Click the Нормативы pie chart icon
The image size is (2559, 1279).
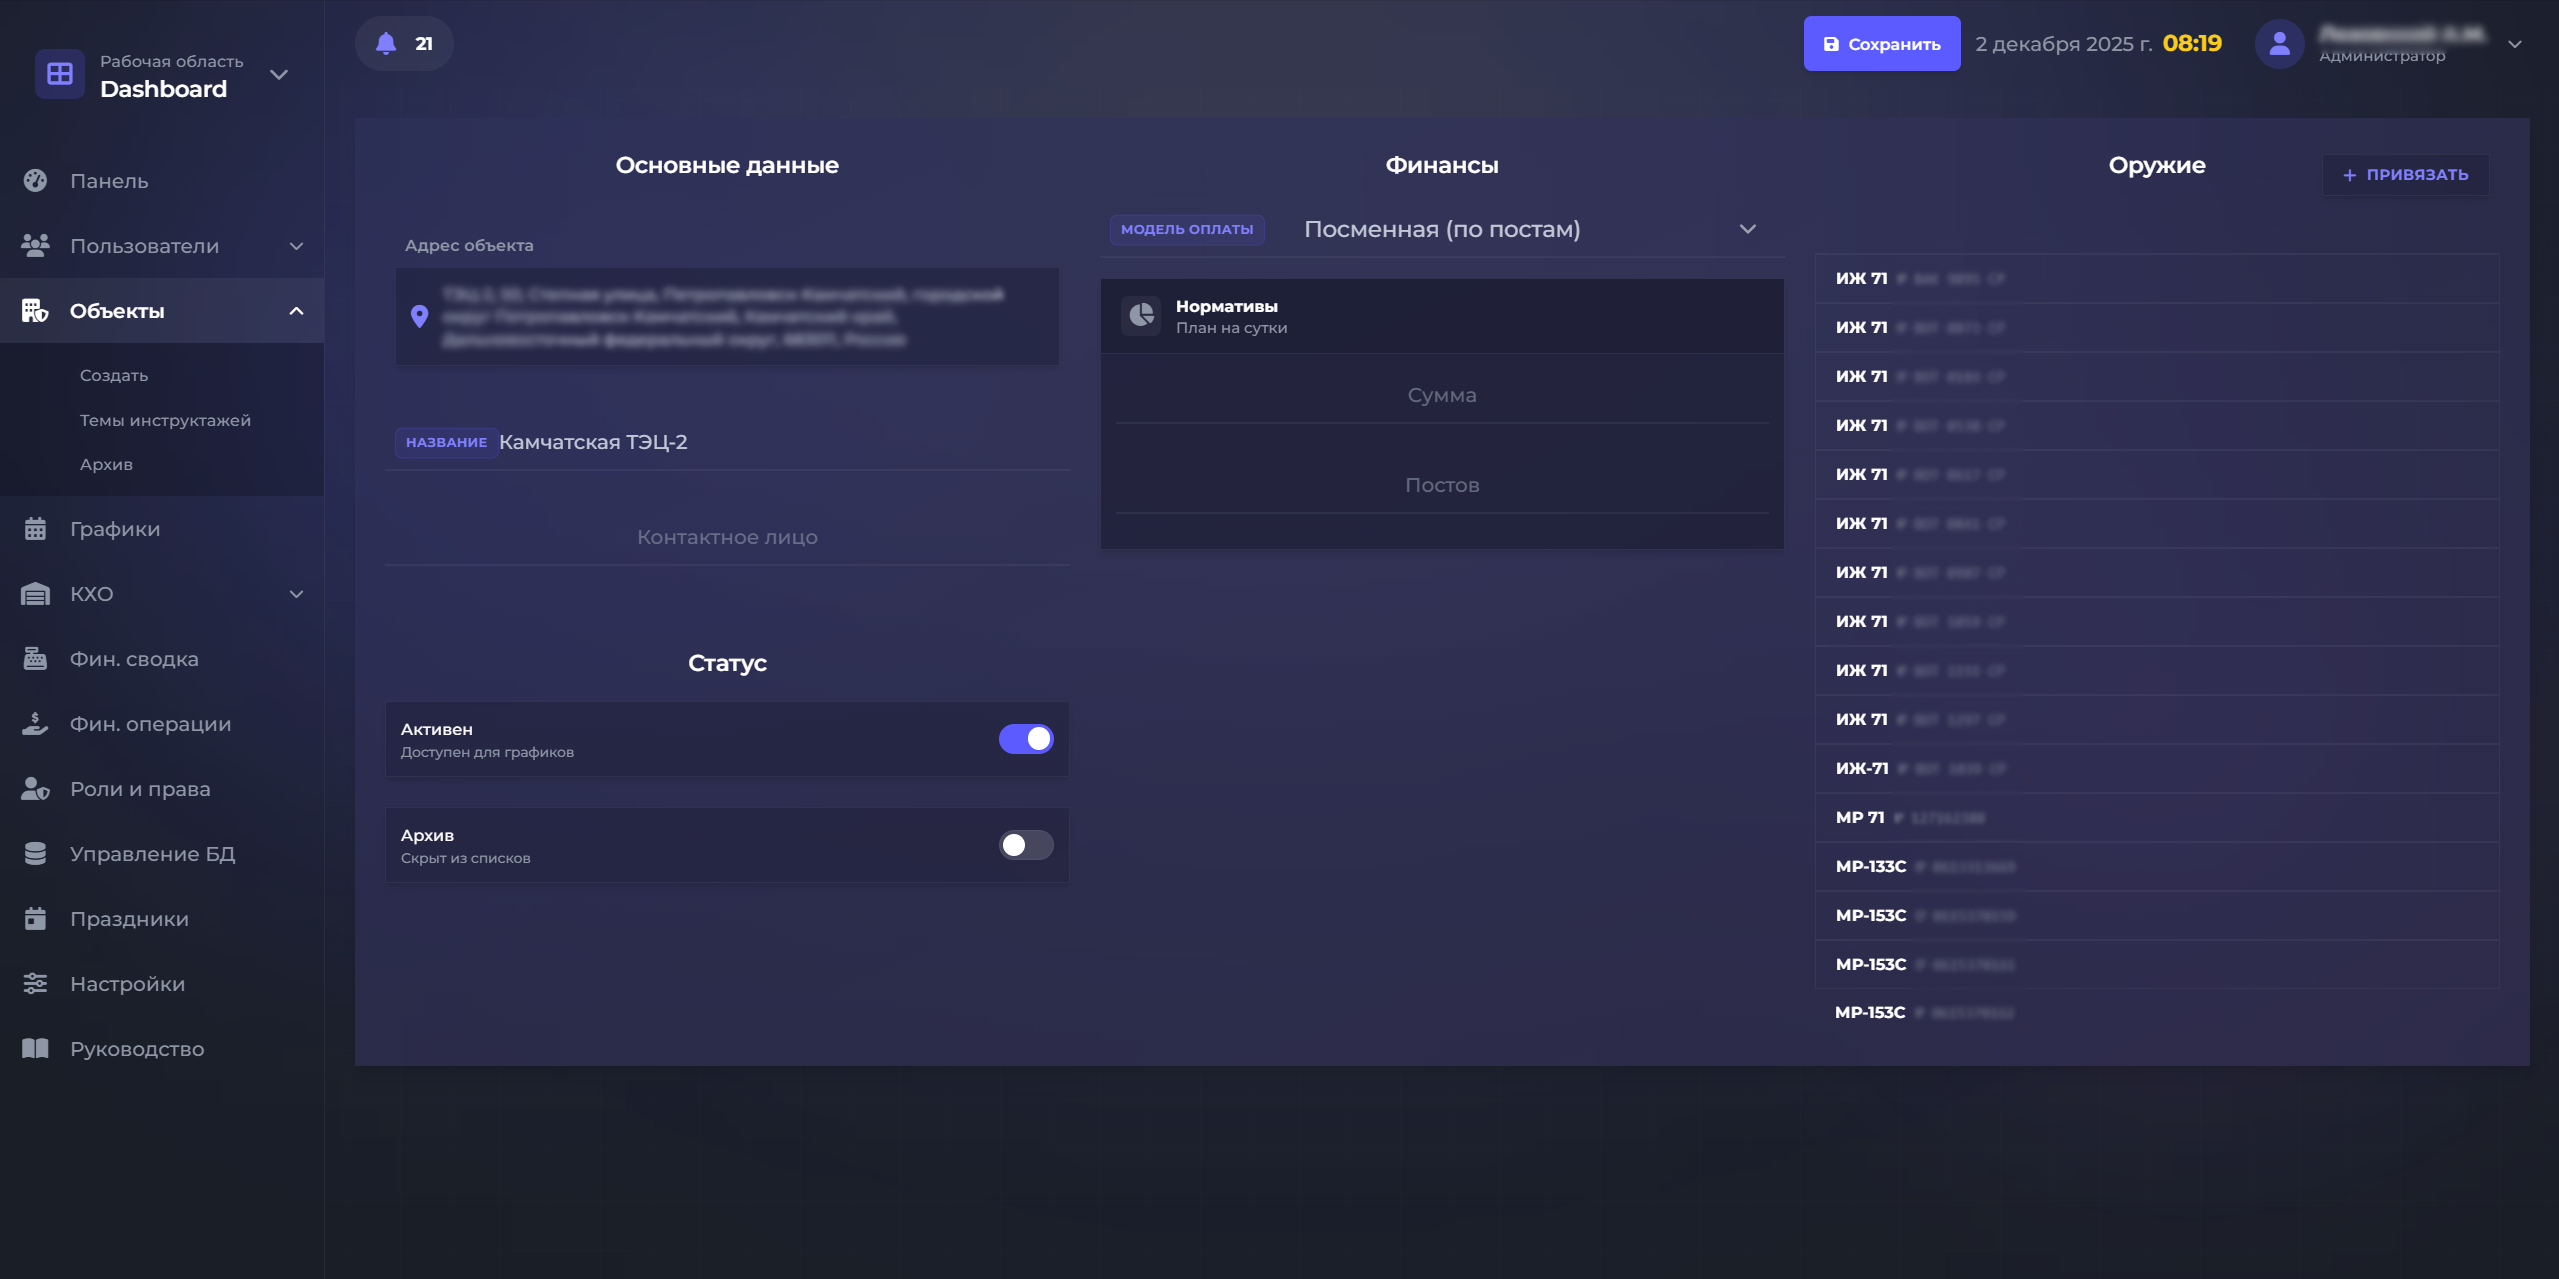click(x=1141, y=316)
